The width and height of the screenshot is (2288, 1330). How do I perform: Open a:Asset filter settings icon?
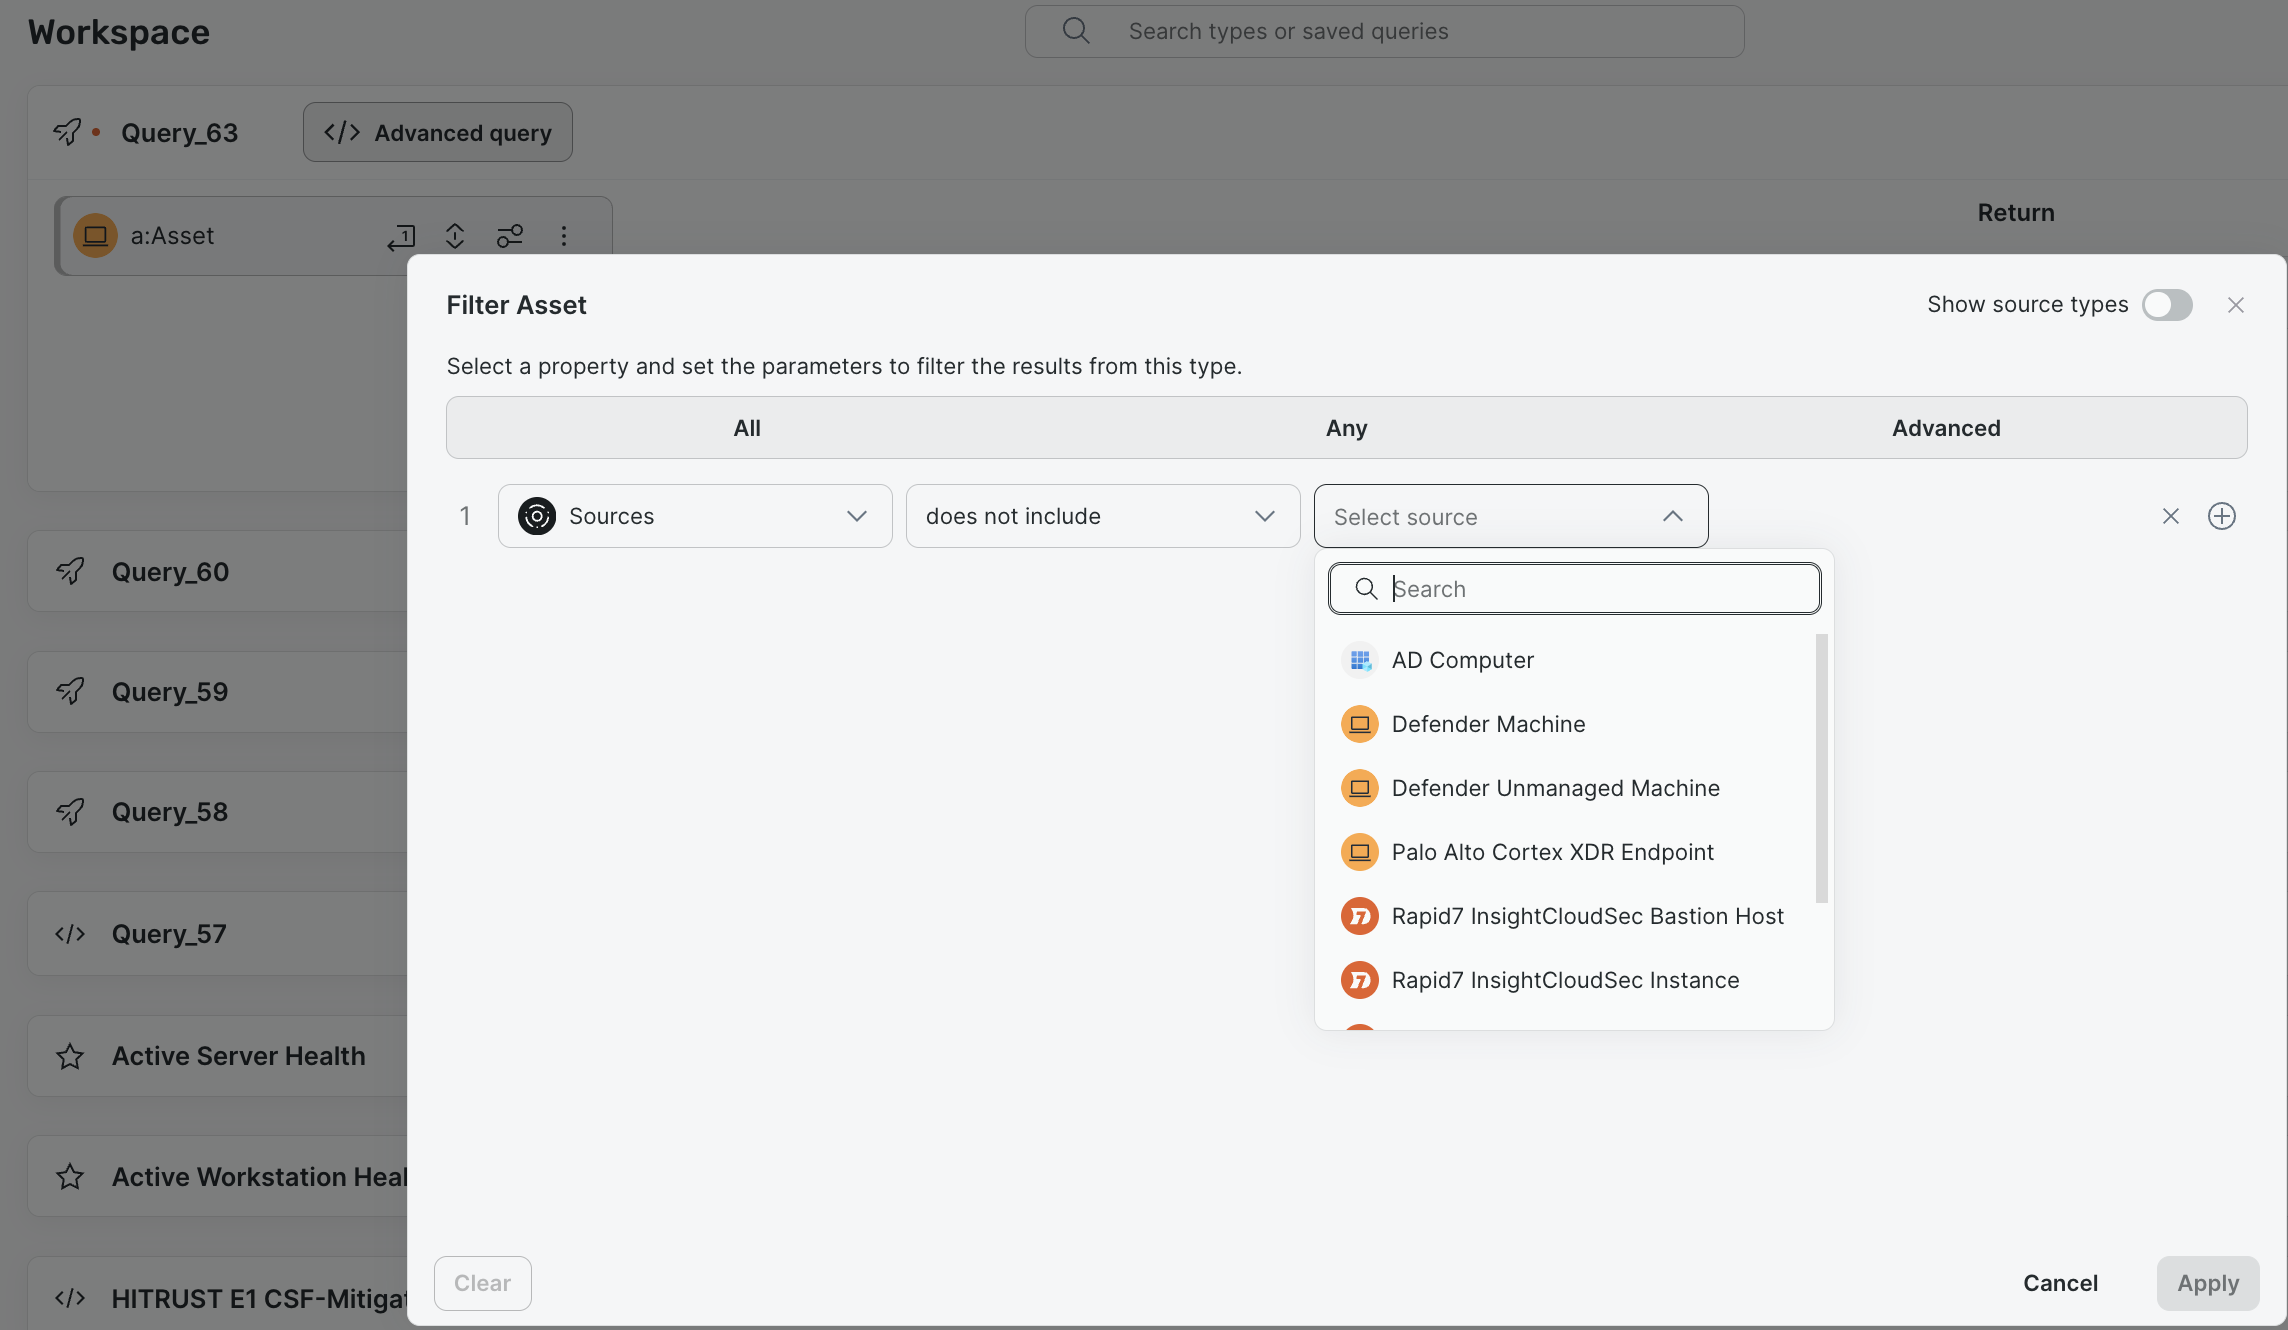pyautogui.click(x=510, y=236)
